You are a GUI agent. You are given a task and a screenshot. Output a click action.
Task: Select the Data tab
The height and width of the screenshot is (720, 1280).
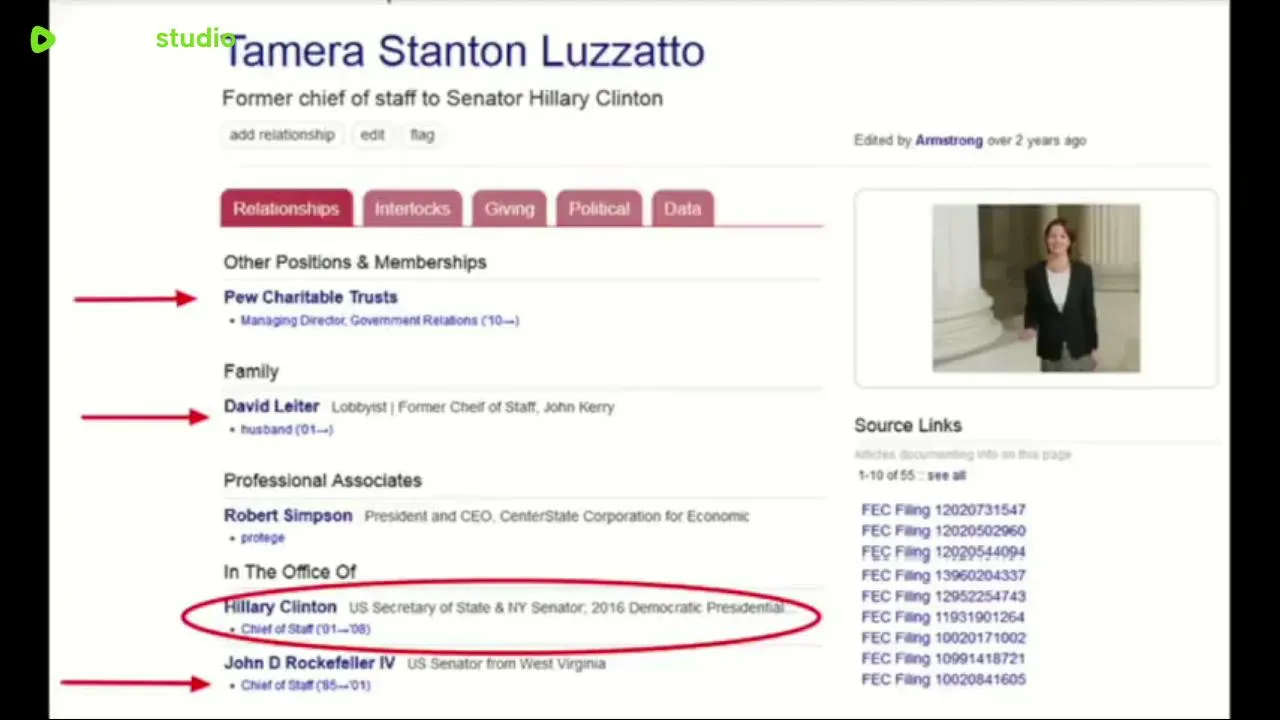point(682,208)
